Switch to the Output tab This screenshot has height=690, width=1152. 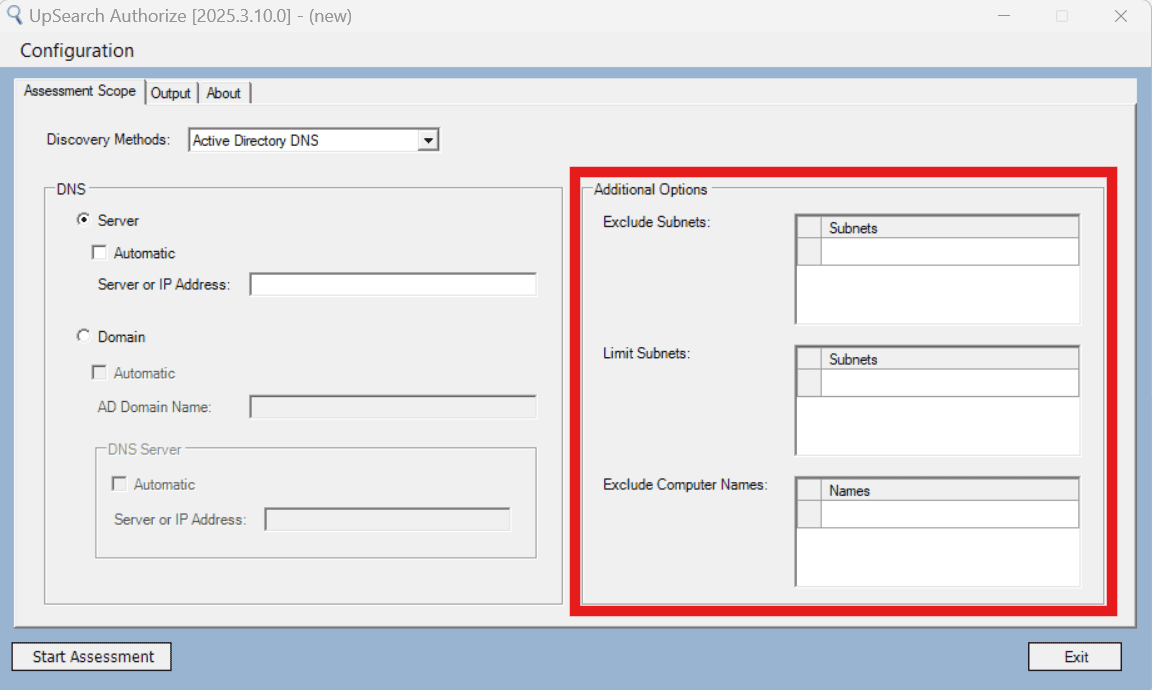point(171,93)
